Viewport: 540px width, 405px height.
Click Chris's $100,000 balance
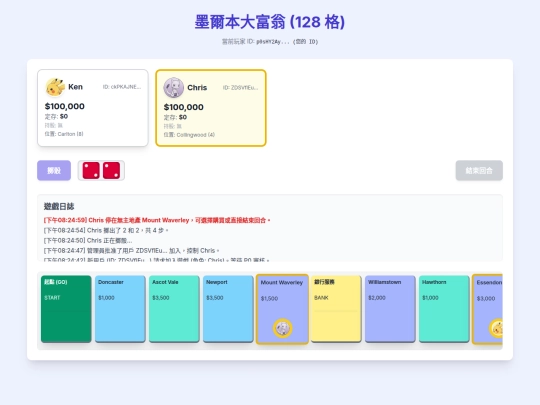(x=184, y=107)
